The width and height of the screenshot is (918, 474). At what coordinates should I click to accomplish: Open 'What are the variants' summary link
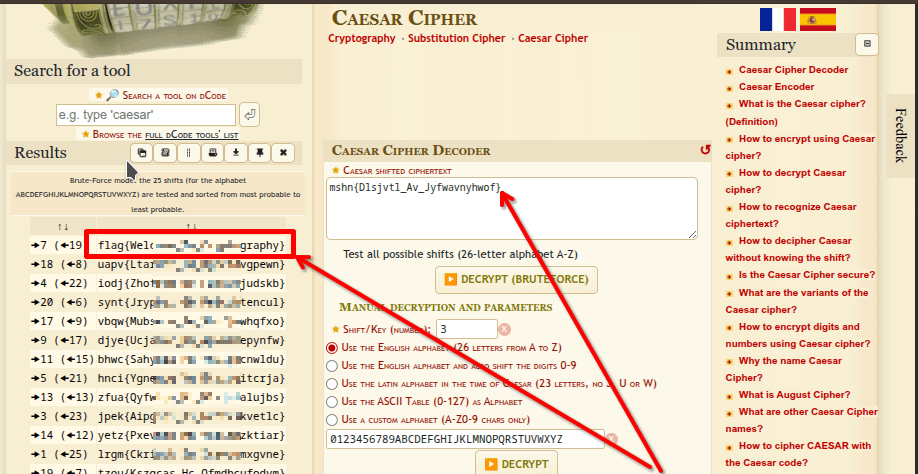797,301
